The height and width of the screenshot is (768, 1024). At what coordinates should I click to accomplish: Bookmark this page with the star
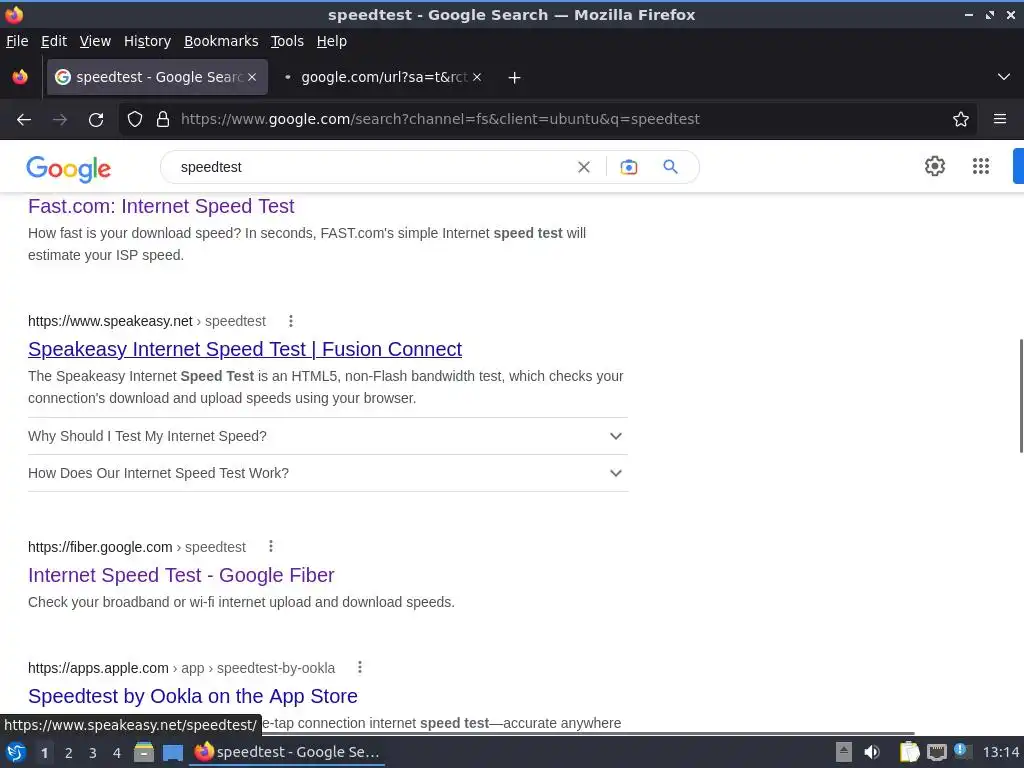[961, 120]
